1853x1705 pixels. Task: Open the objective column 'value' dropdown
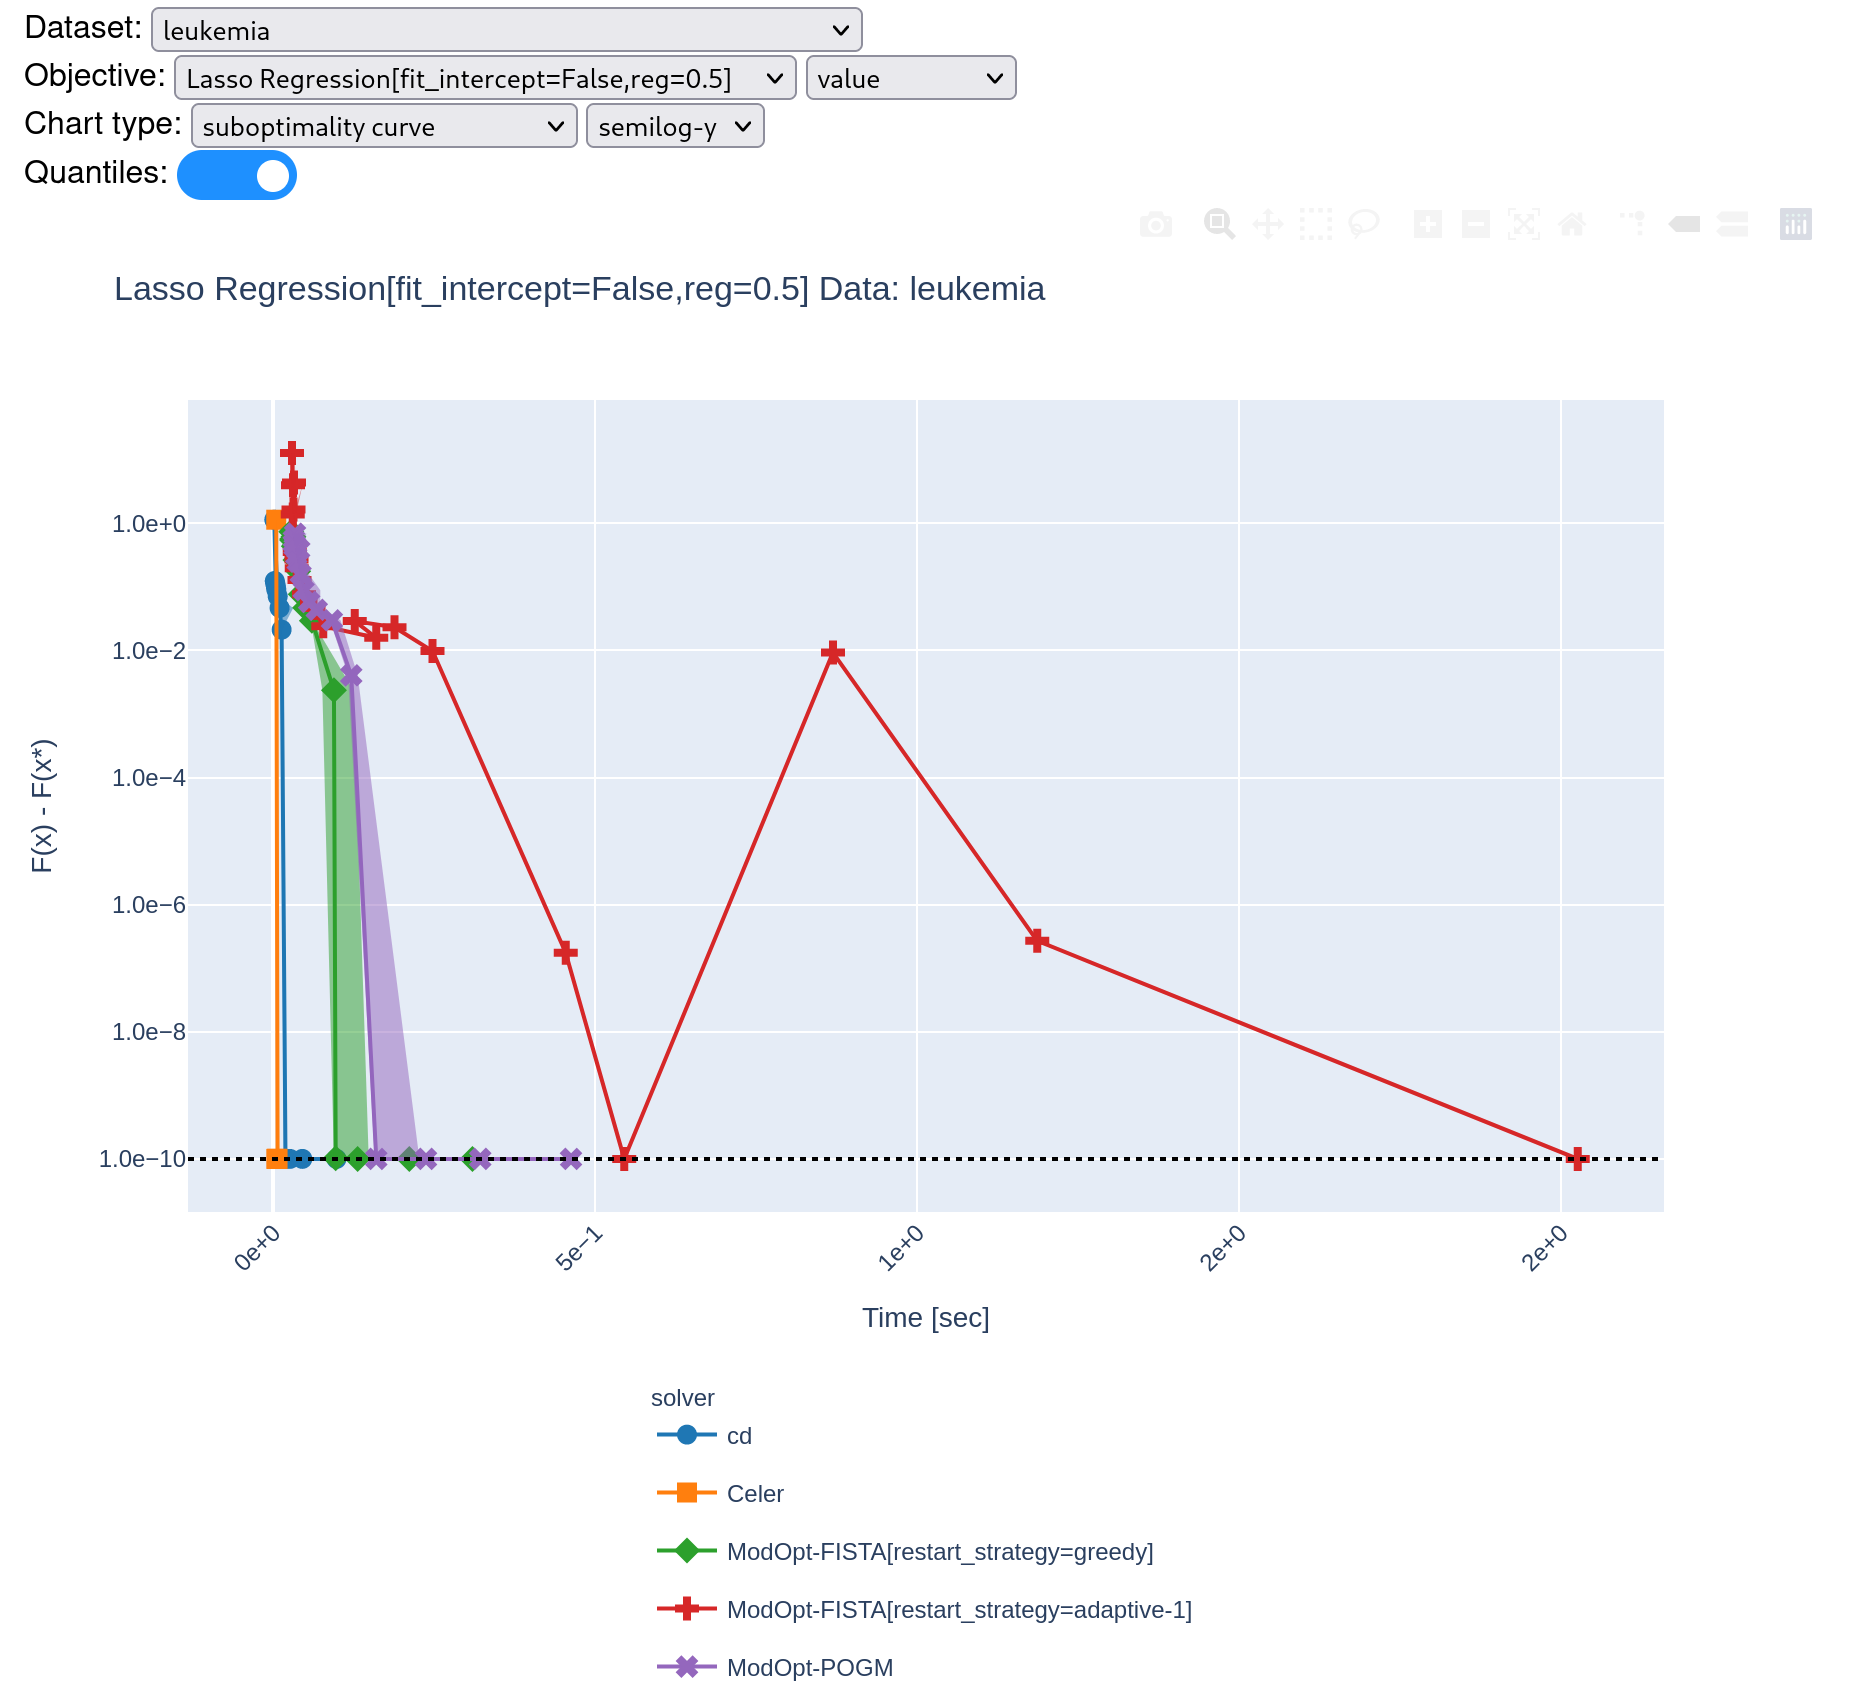coord(911,78)
